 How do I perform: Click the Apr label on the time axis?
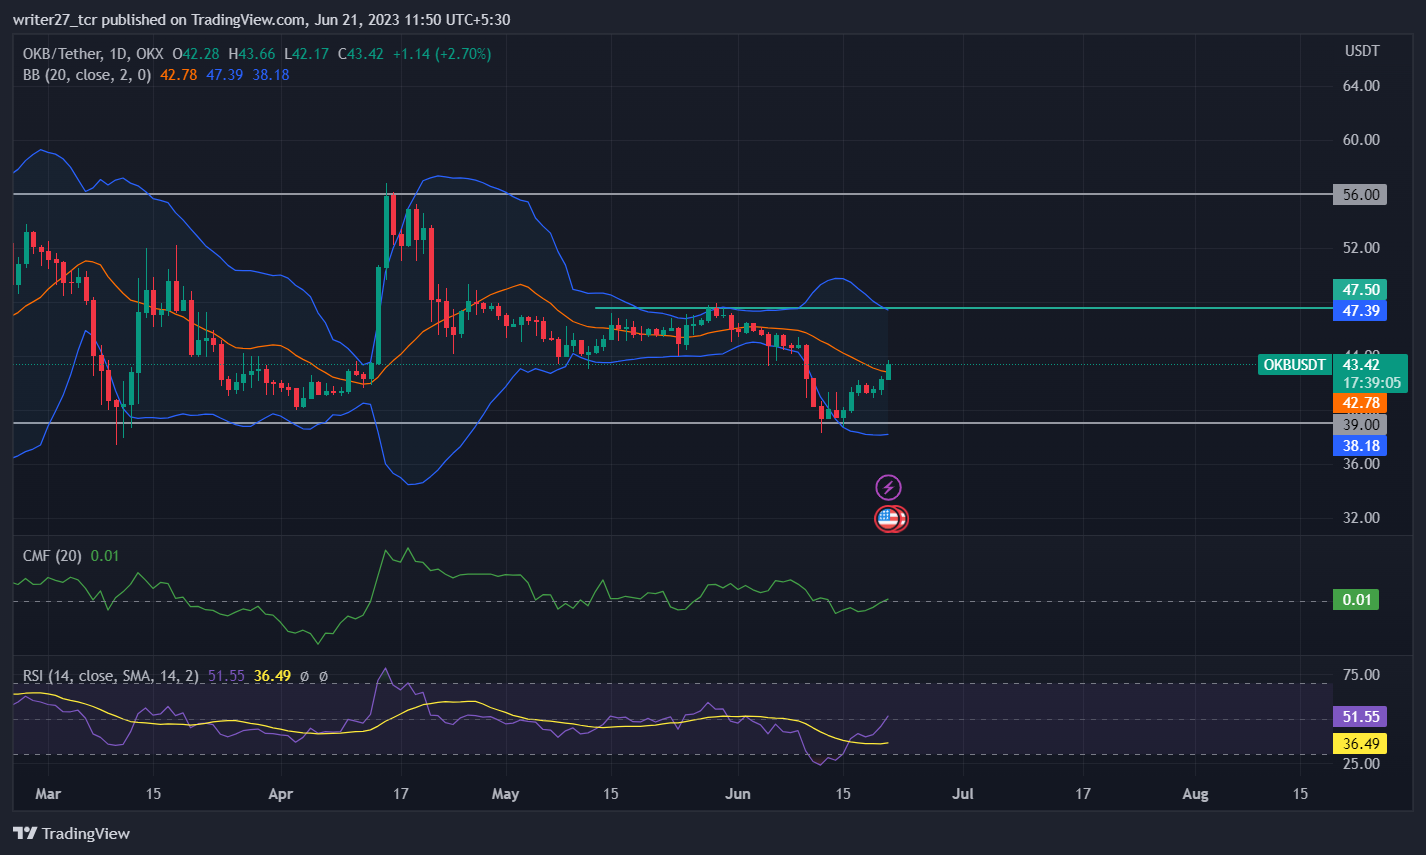(282, 794)
